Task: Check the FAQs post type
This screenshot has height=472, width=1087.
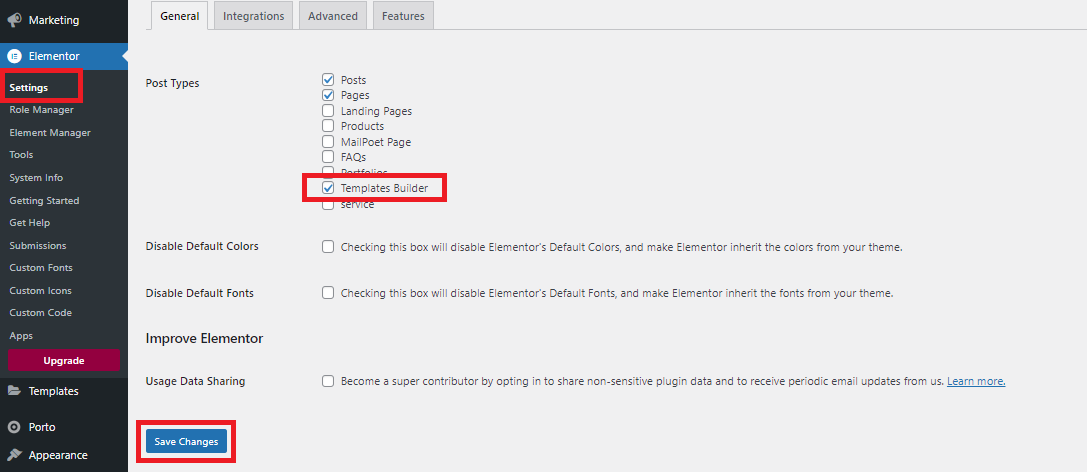Action: click(x=328, y=157)
